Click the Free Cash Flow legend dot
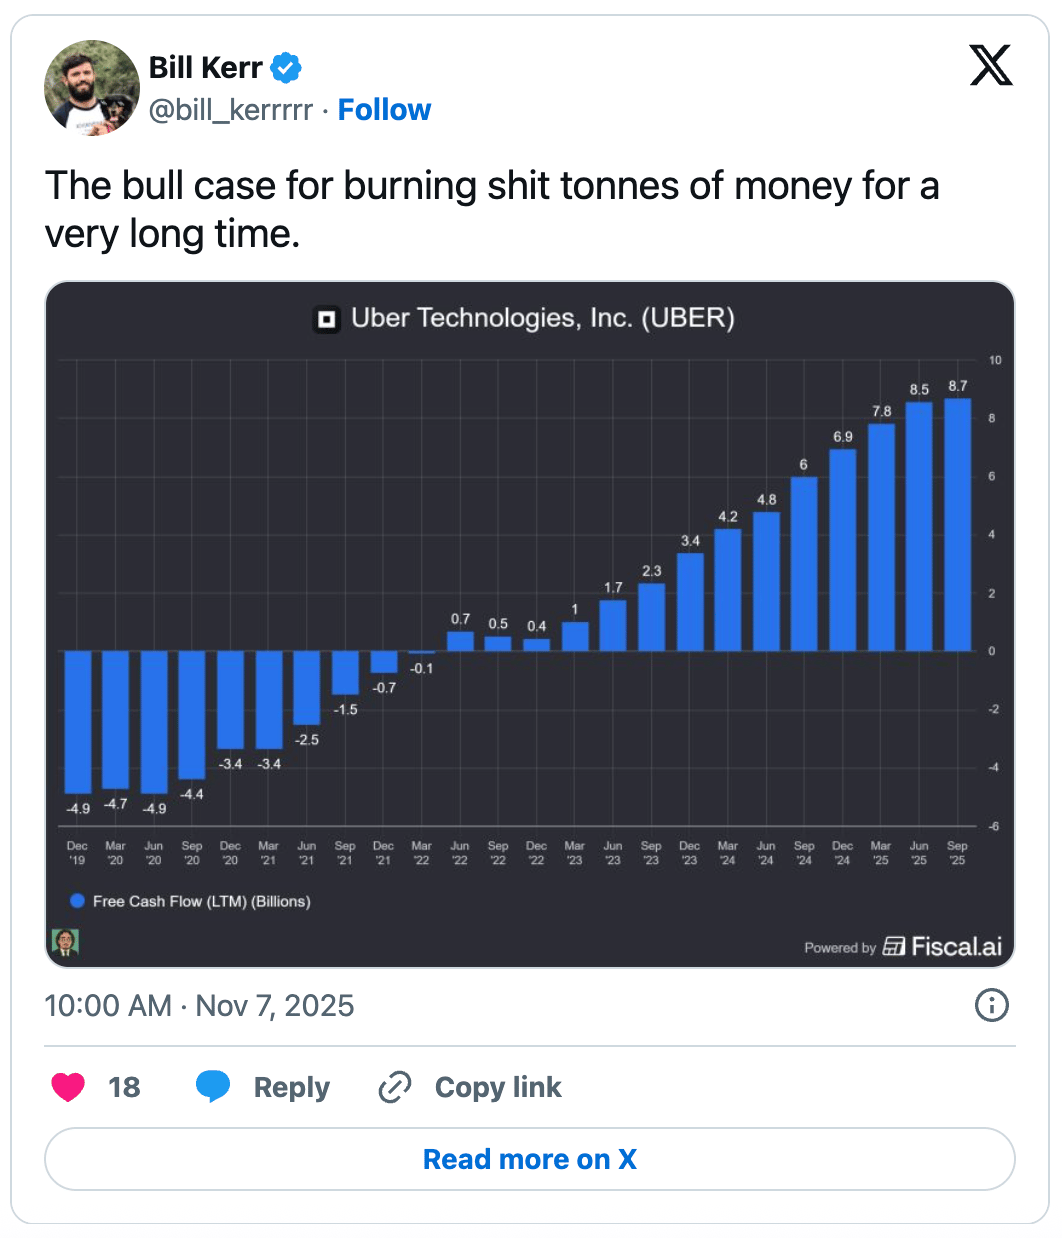This screenshot has width=1062, height=1238. [77, 901]
